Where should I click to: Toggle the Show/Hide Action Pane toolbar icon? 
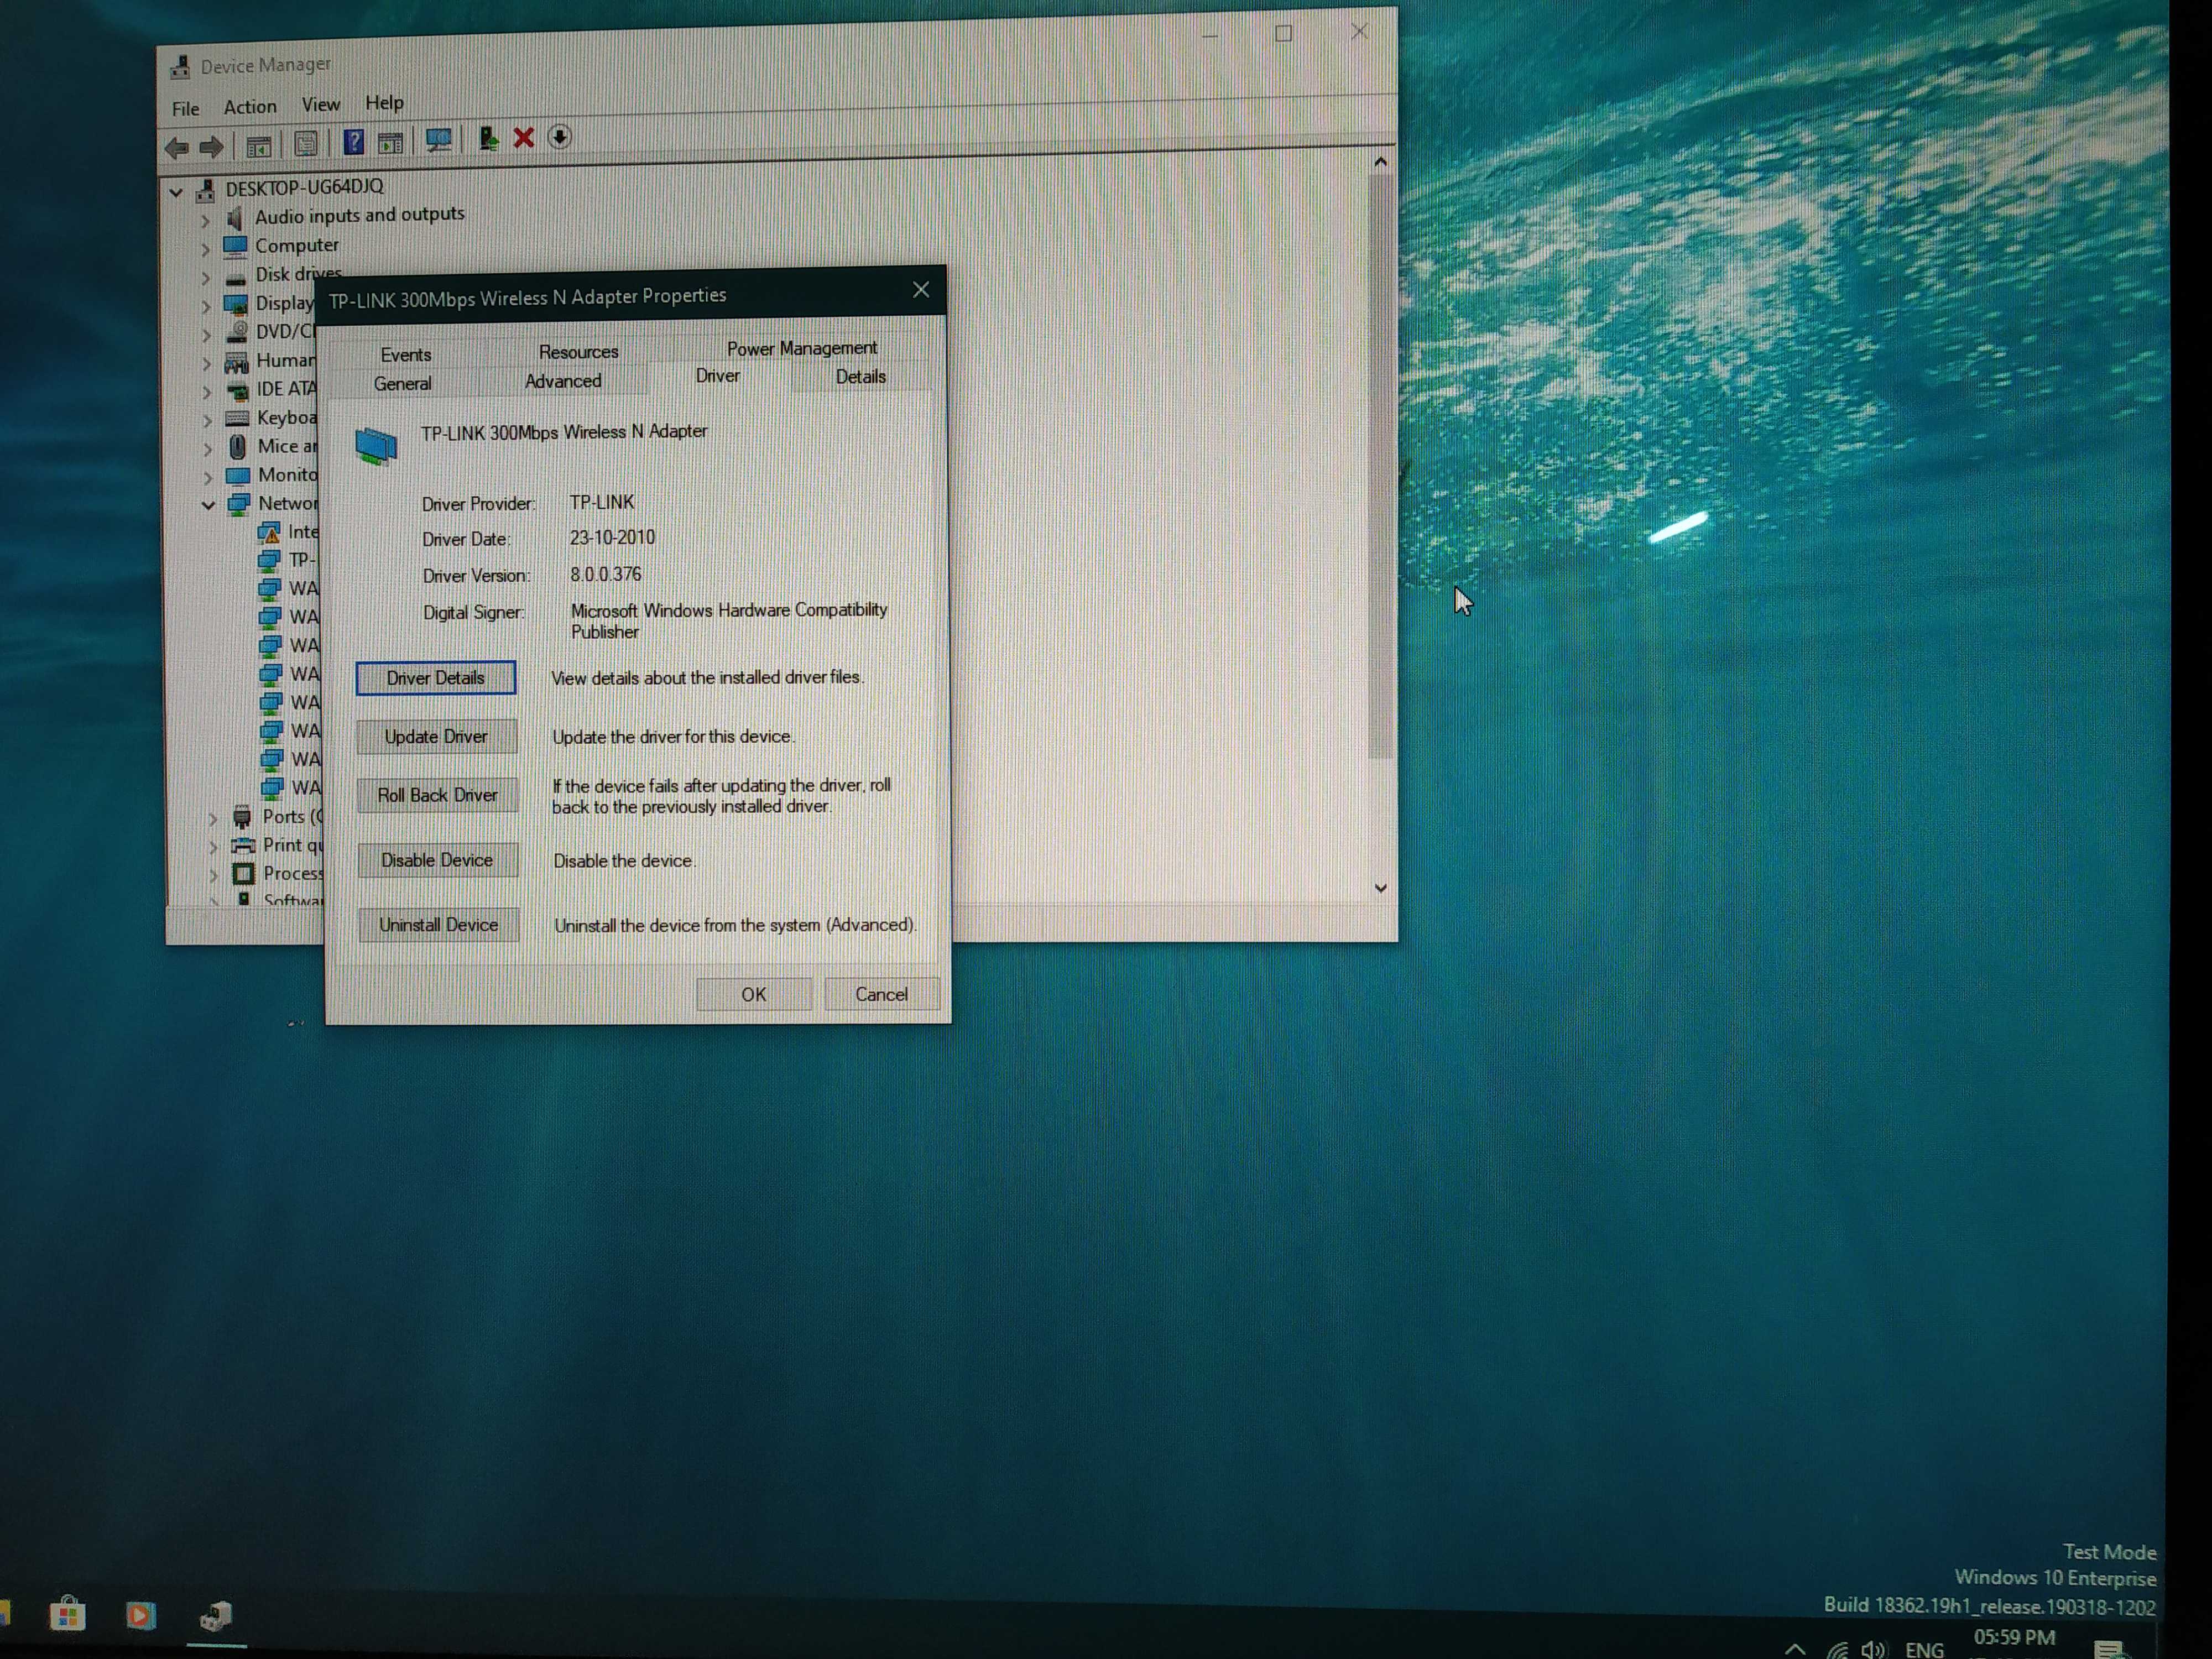click(x=390, y=142)
